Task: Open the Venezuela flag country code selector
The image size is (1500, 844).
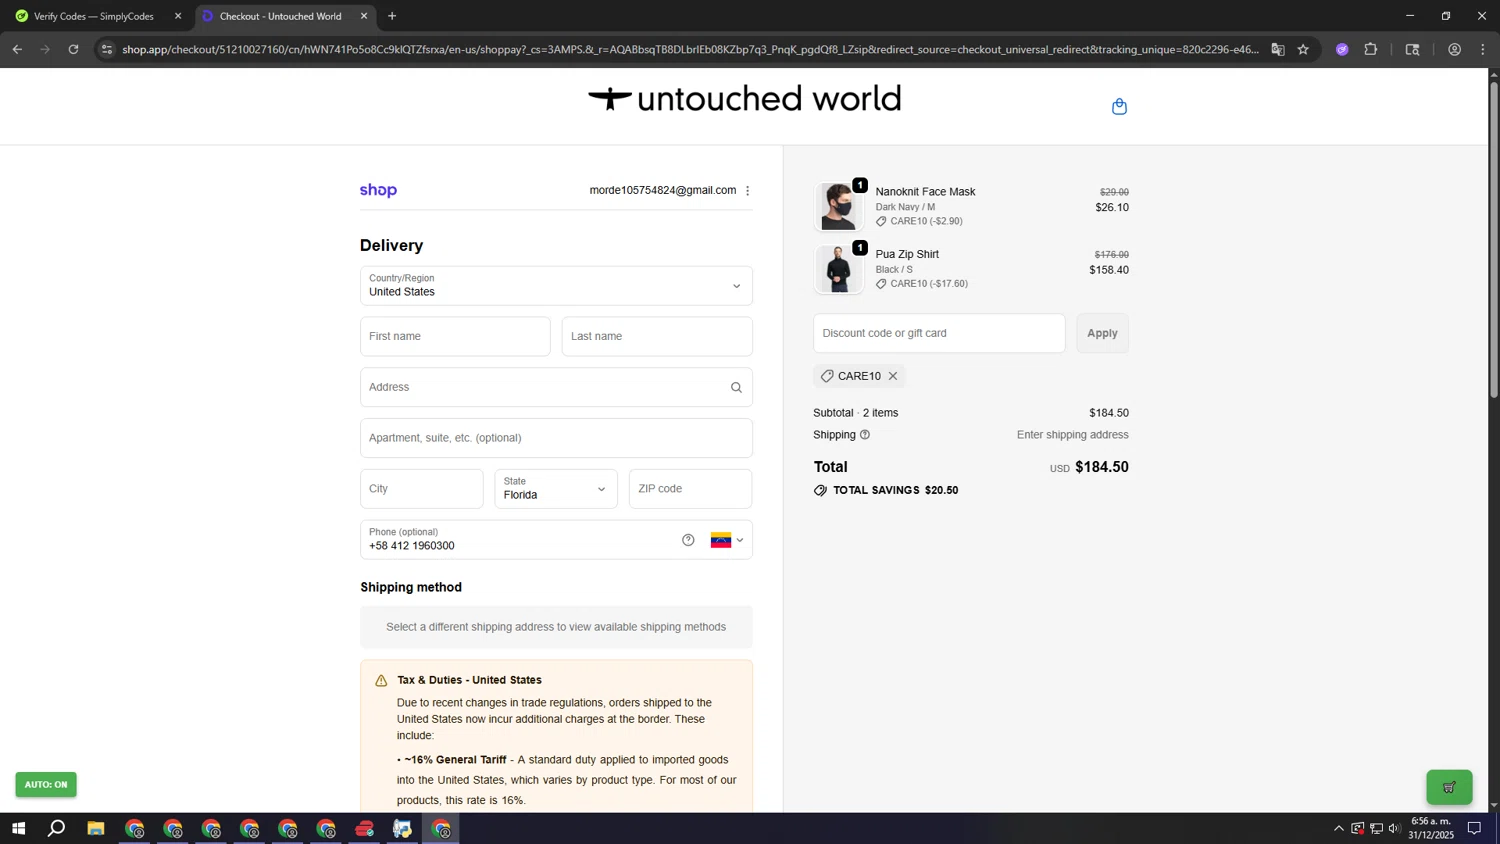Action: [x=727, y=540]
